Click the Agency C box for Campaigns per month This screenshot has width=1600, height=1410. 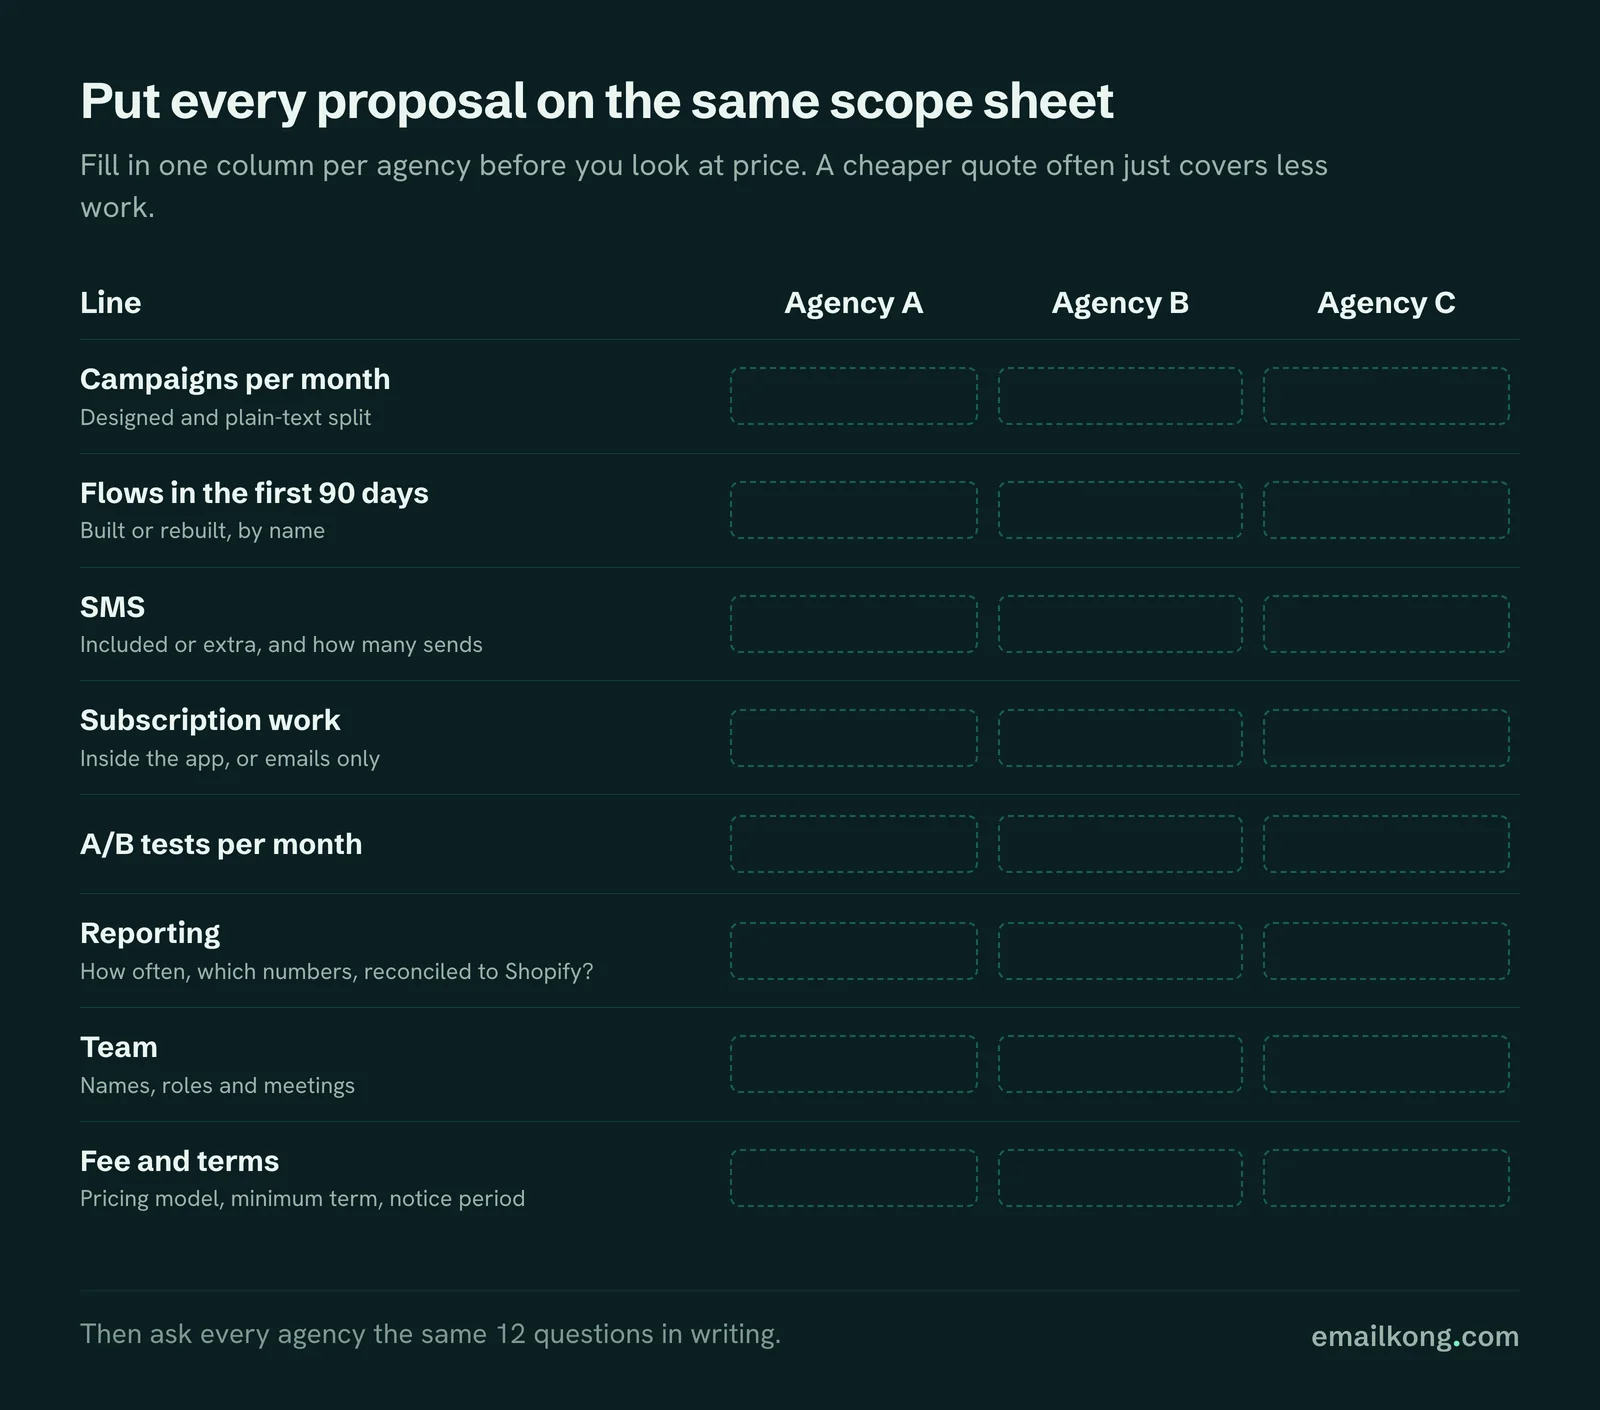(x=1386, y=396)
